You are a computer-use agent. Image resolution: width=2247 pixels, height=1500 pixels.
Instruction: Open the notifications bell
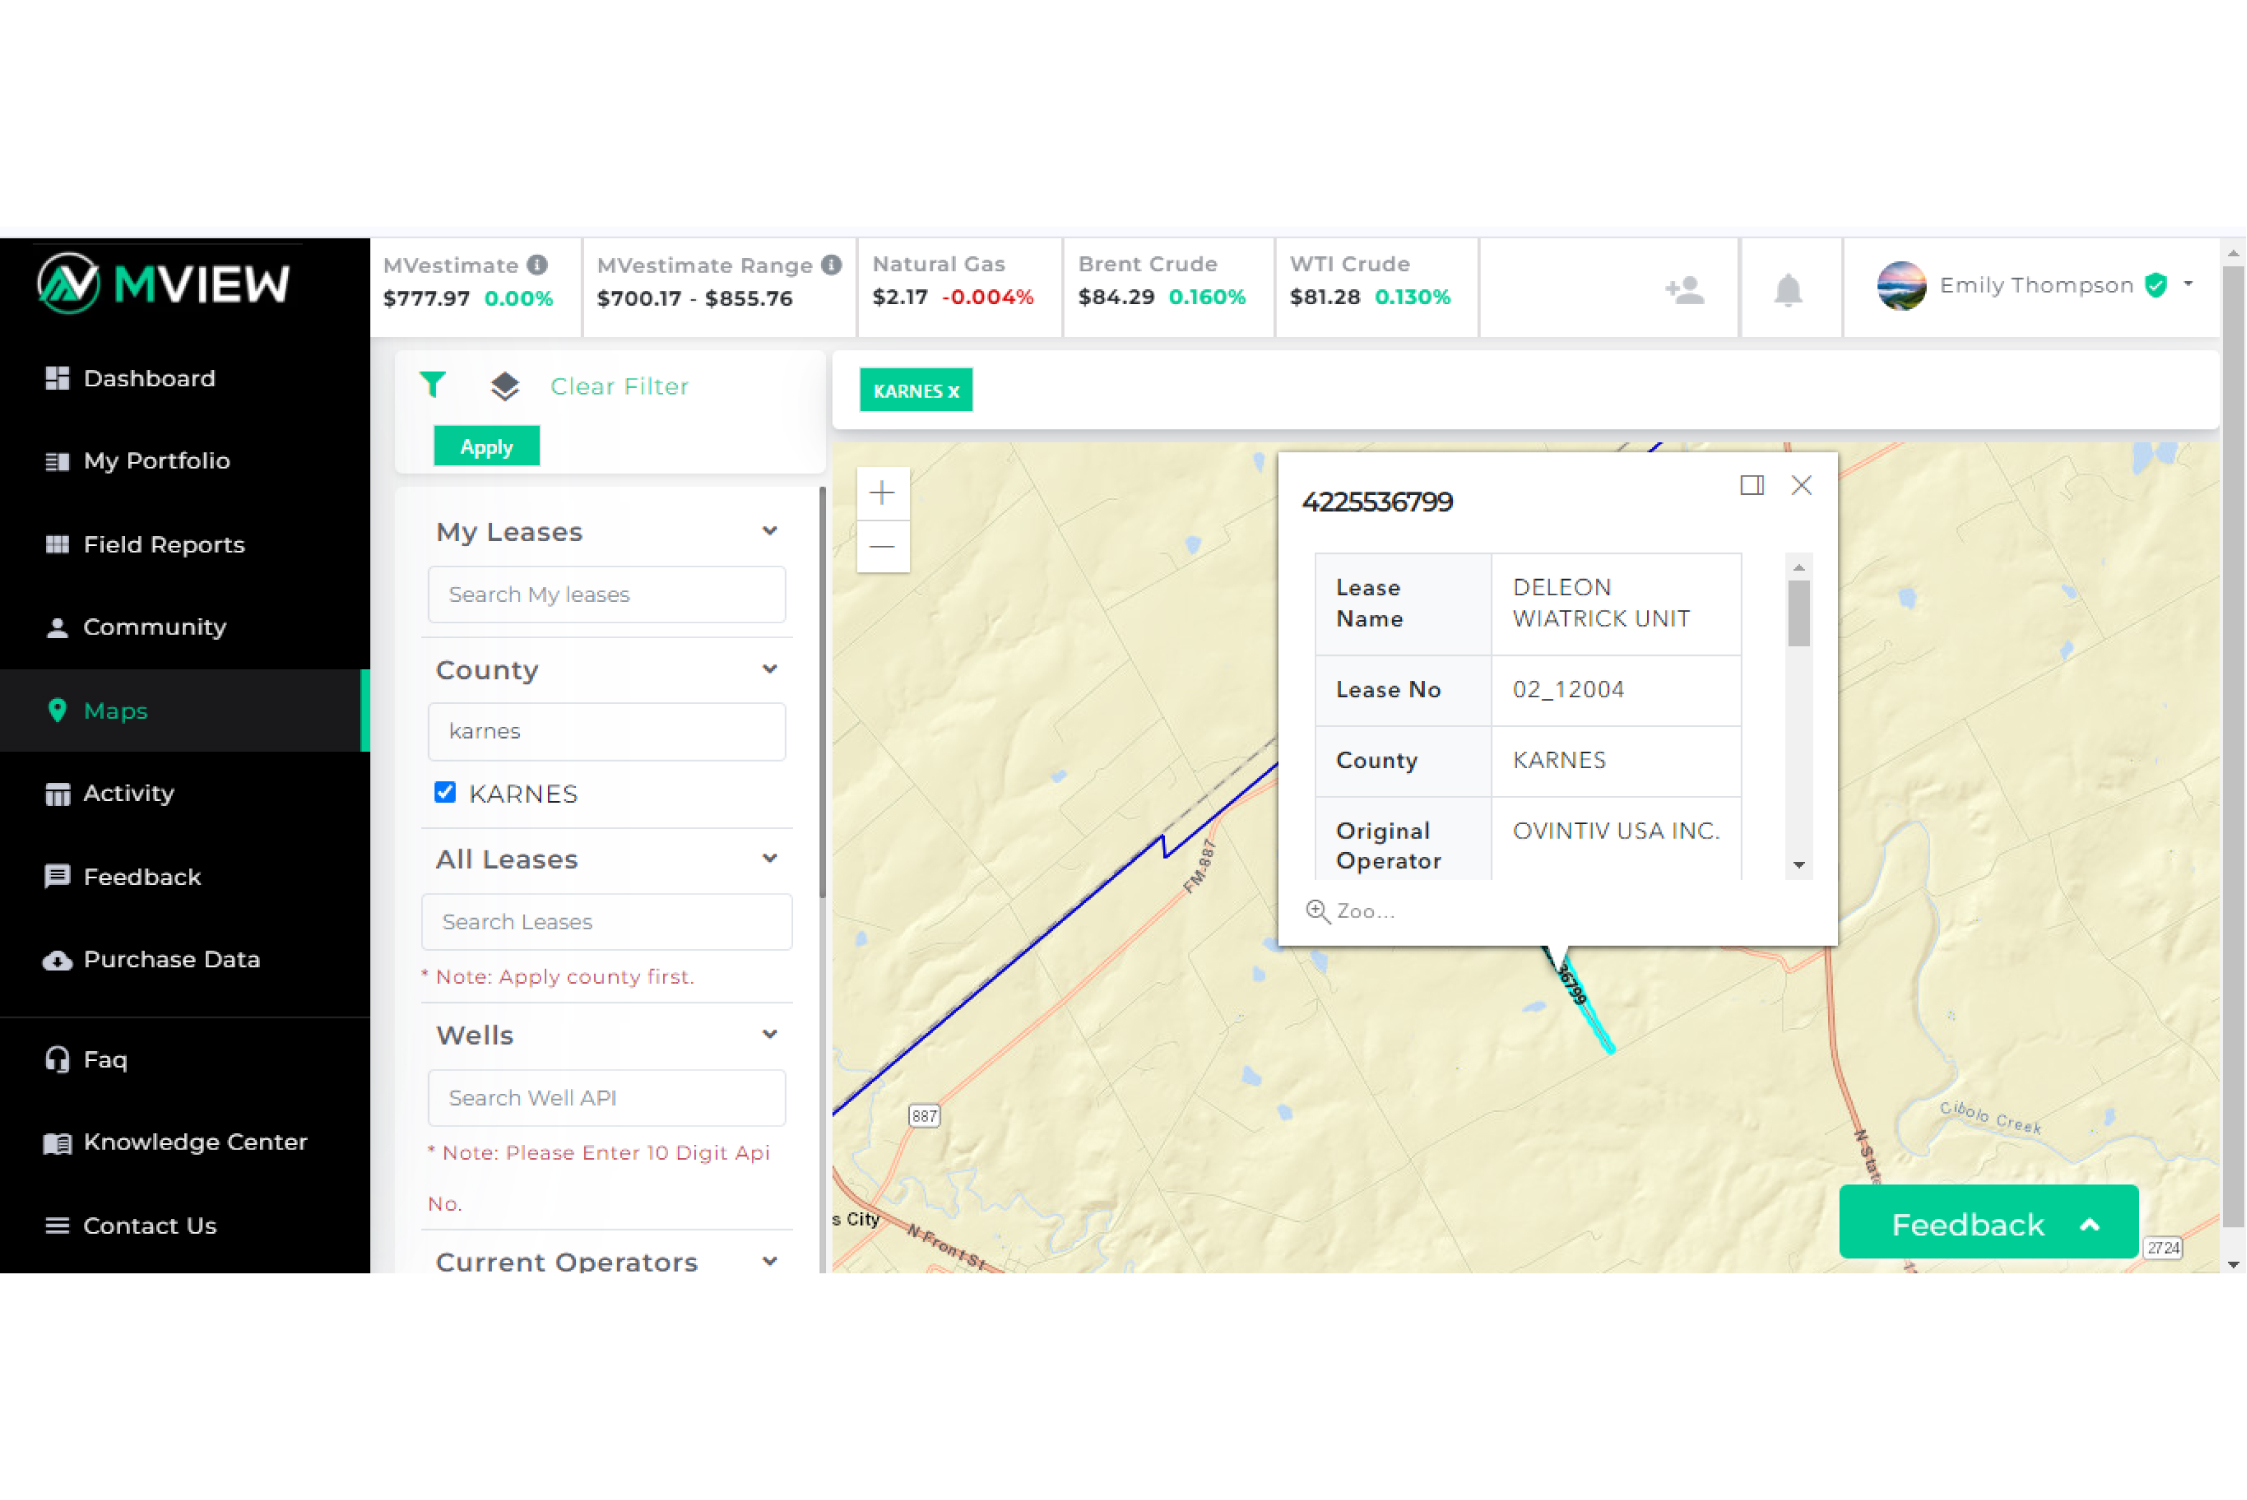click(x=1789, y=288)
